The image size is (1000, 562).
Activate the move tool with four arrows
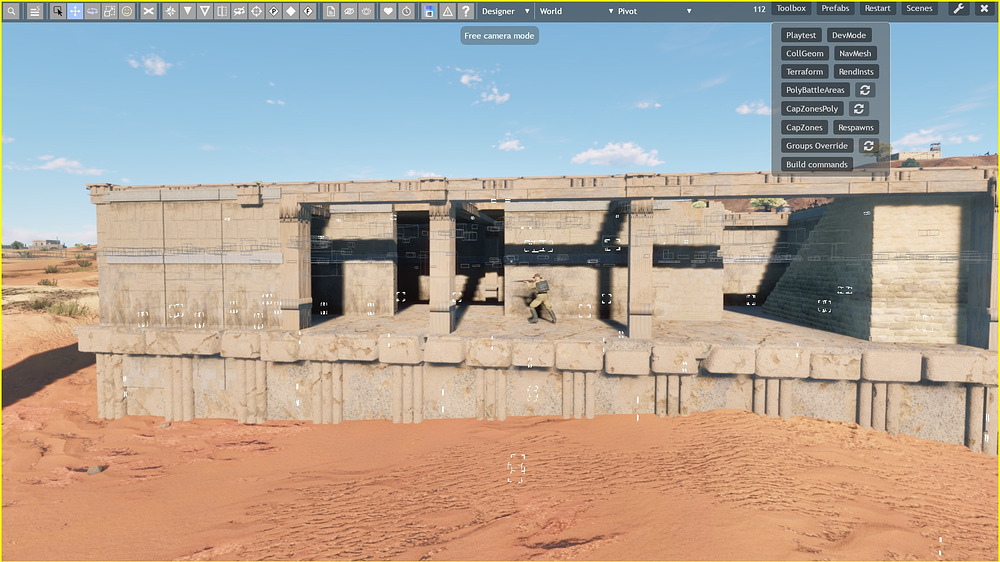click(75, 11)
